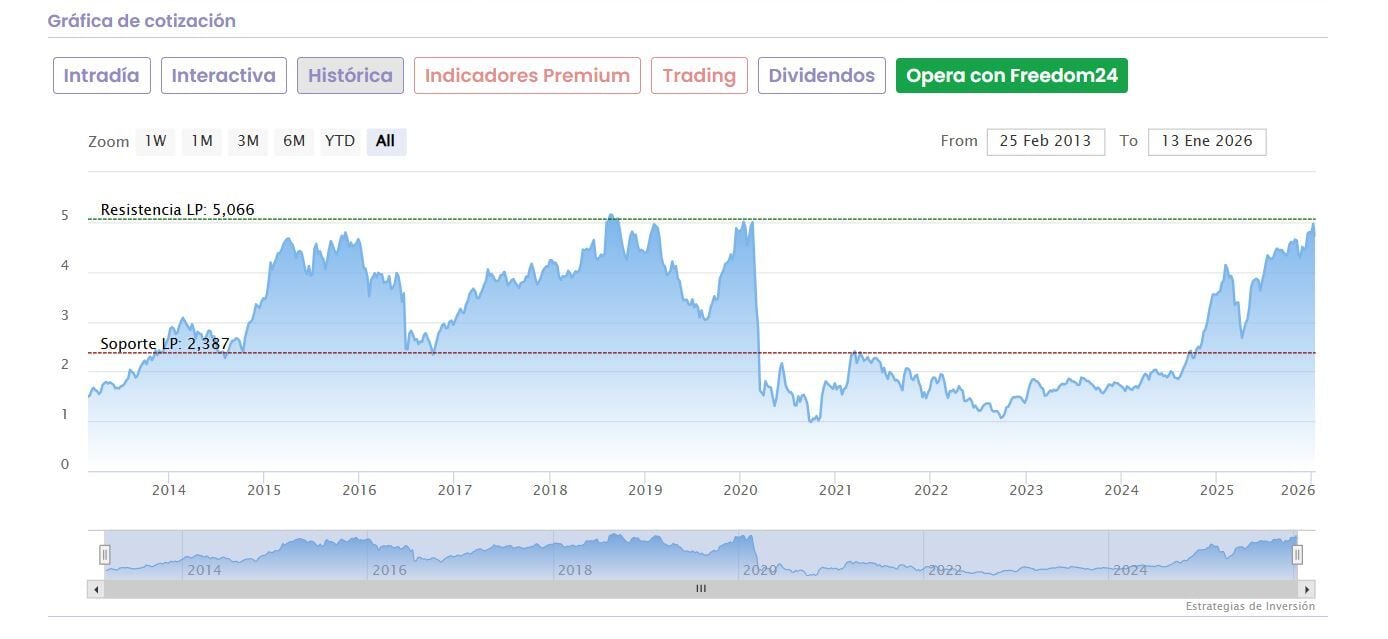The image size is (1388, 639).
Task: Click the Trading button
Action: click(x=699, y=75)
